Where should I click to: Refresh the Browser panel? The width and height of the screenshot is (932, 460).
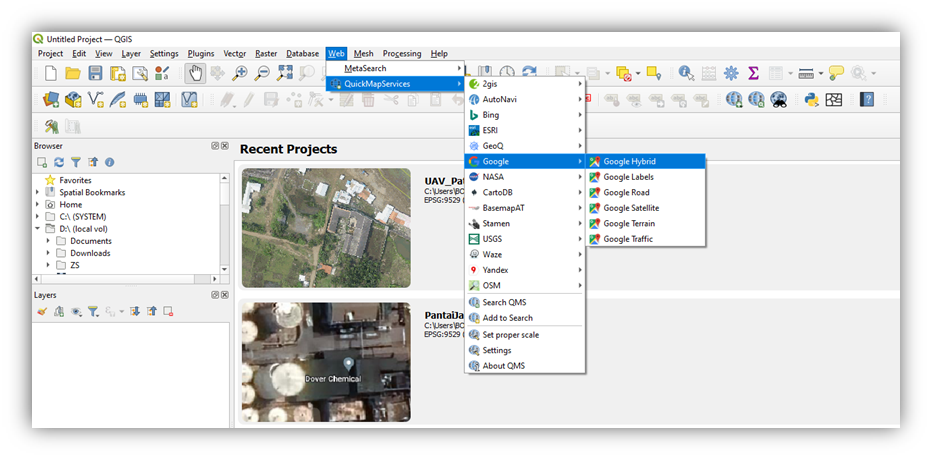[58, 162]
